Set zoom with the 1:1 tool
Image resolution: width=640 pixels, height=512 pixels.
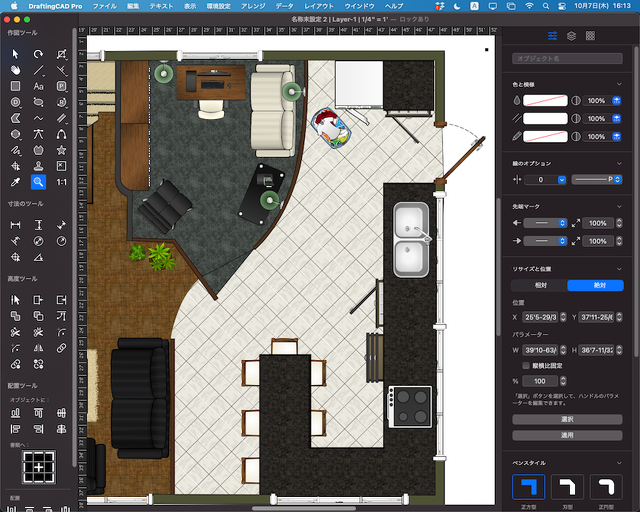pos(62,182)
